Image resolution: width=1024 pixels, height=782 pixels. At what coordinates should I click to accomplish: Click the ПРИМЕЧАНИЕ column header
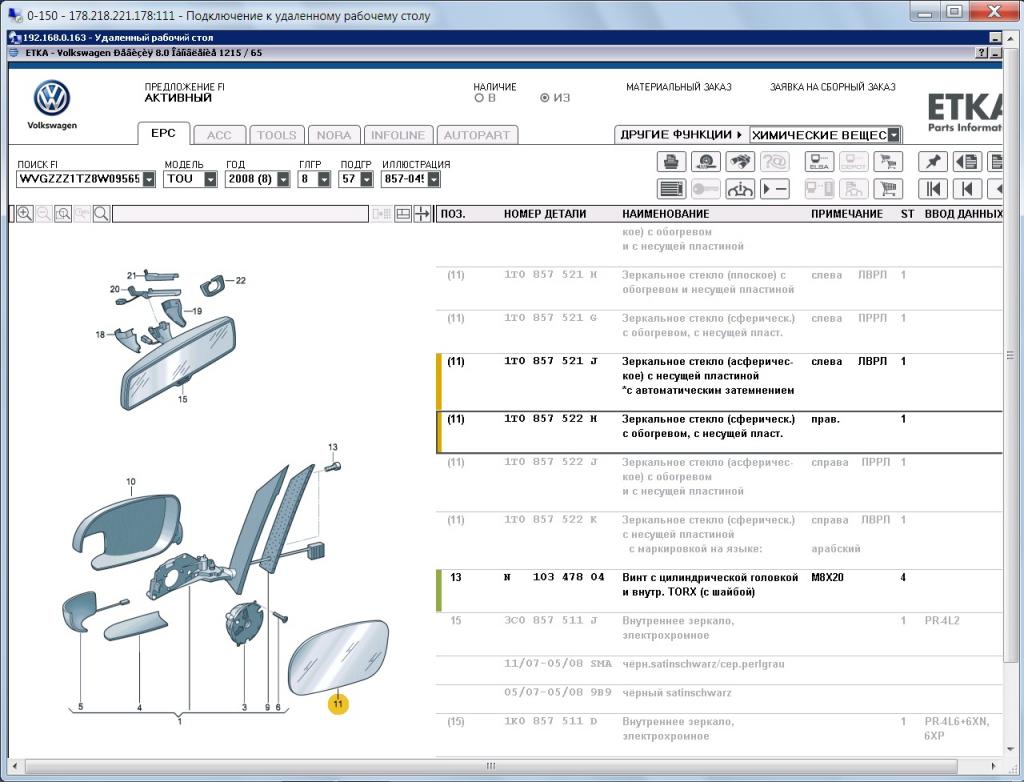click(847, 214)
